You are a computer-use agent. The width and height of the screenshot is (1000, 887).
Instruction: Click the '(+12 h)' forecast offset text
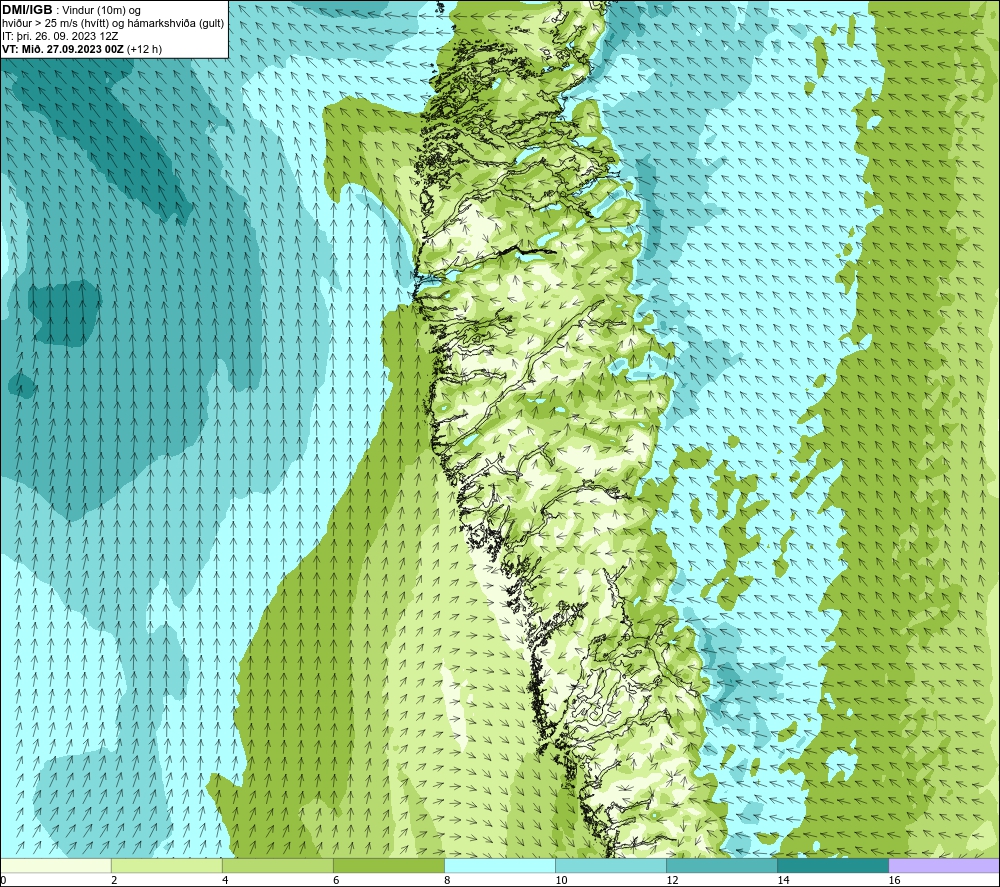coord(145,49)
